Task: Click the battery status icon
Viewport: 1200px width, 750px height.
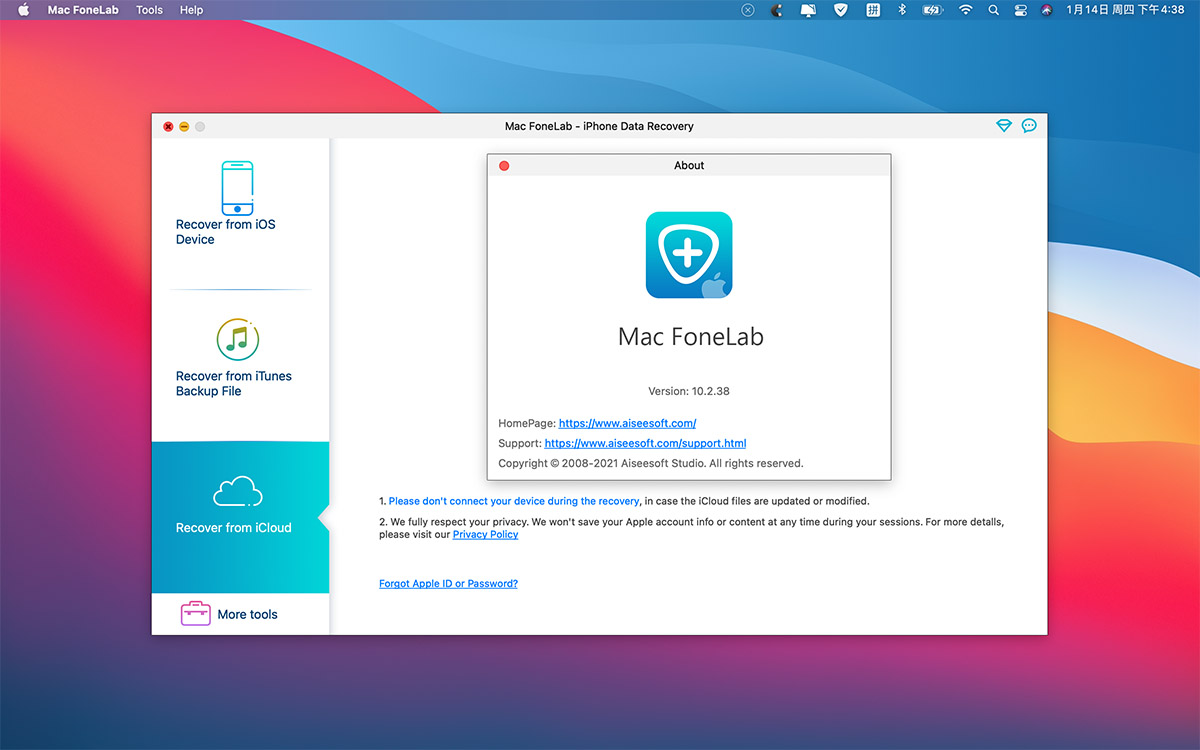Action: click(933, 10)
